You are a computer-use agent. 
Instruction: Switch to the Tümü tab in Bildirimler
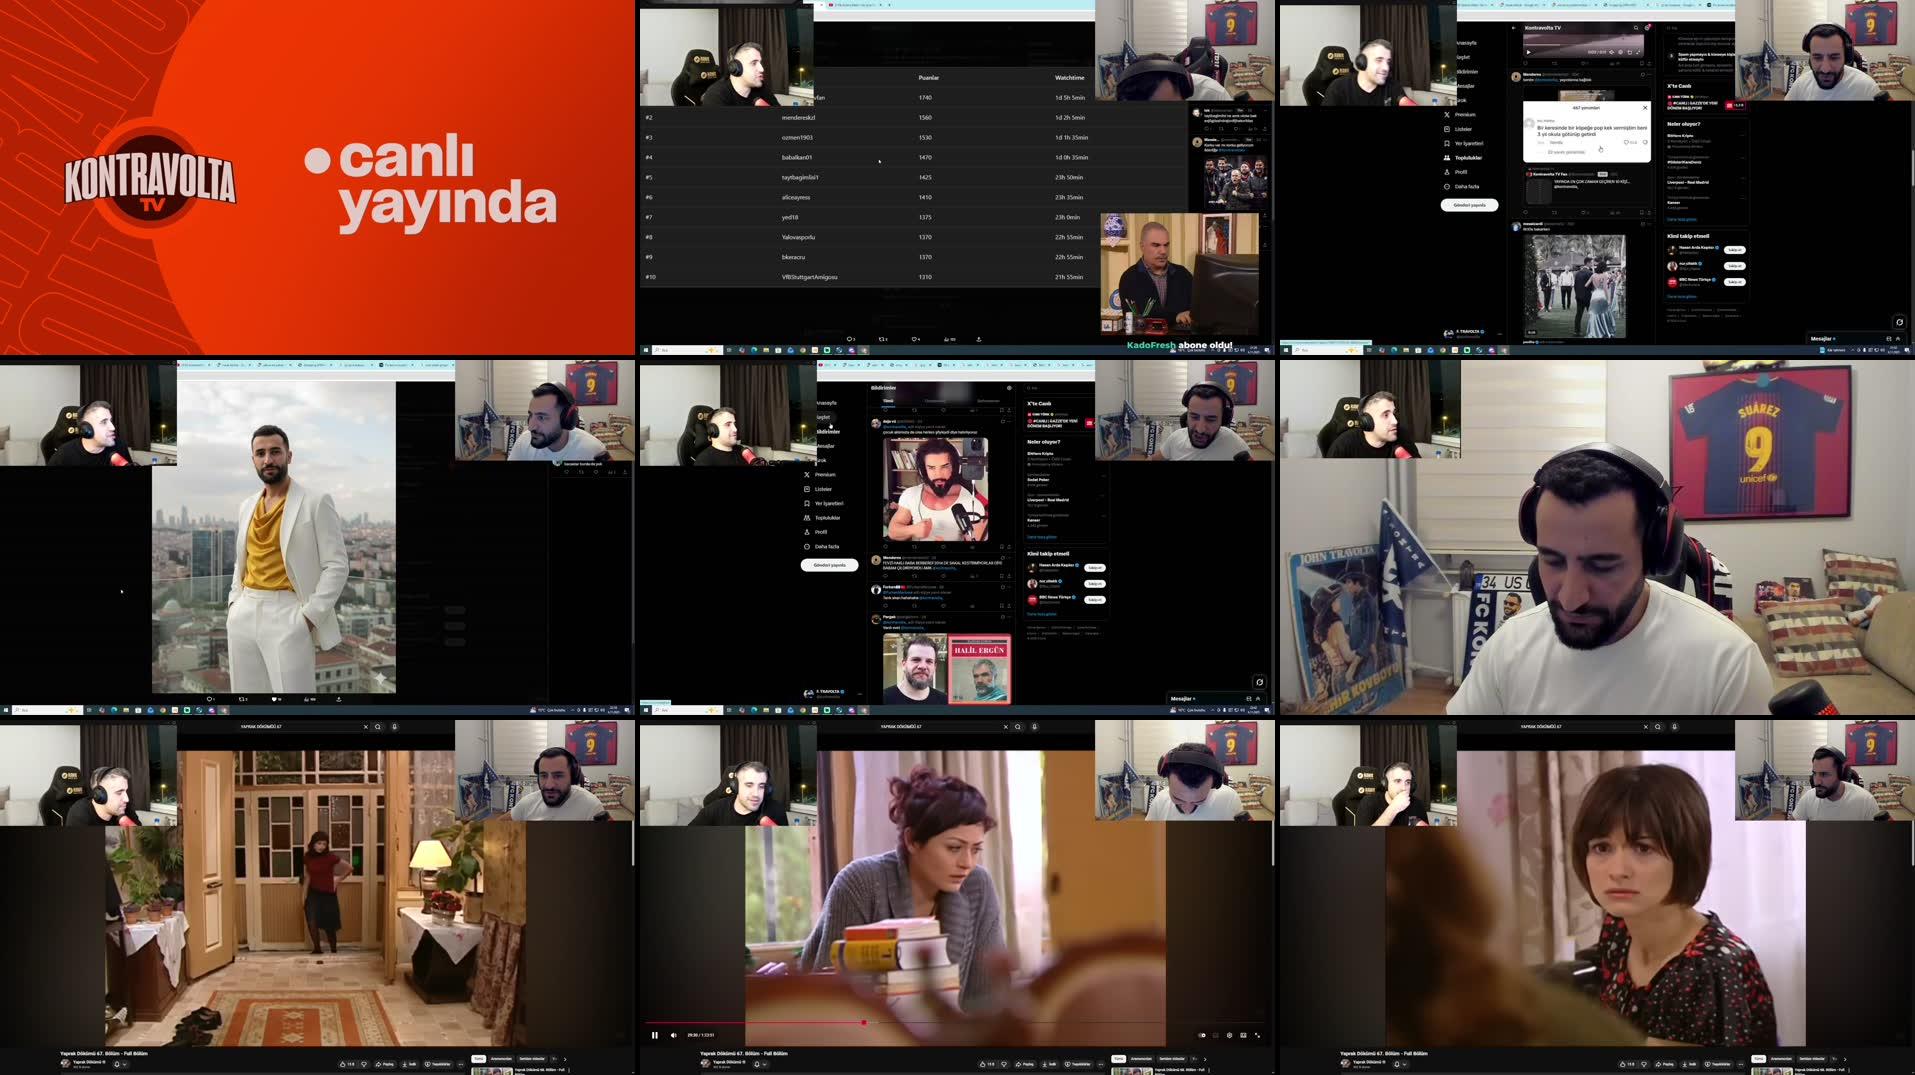887,402
